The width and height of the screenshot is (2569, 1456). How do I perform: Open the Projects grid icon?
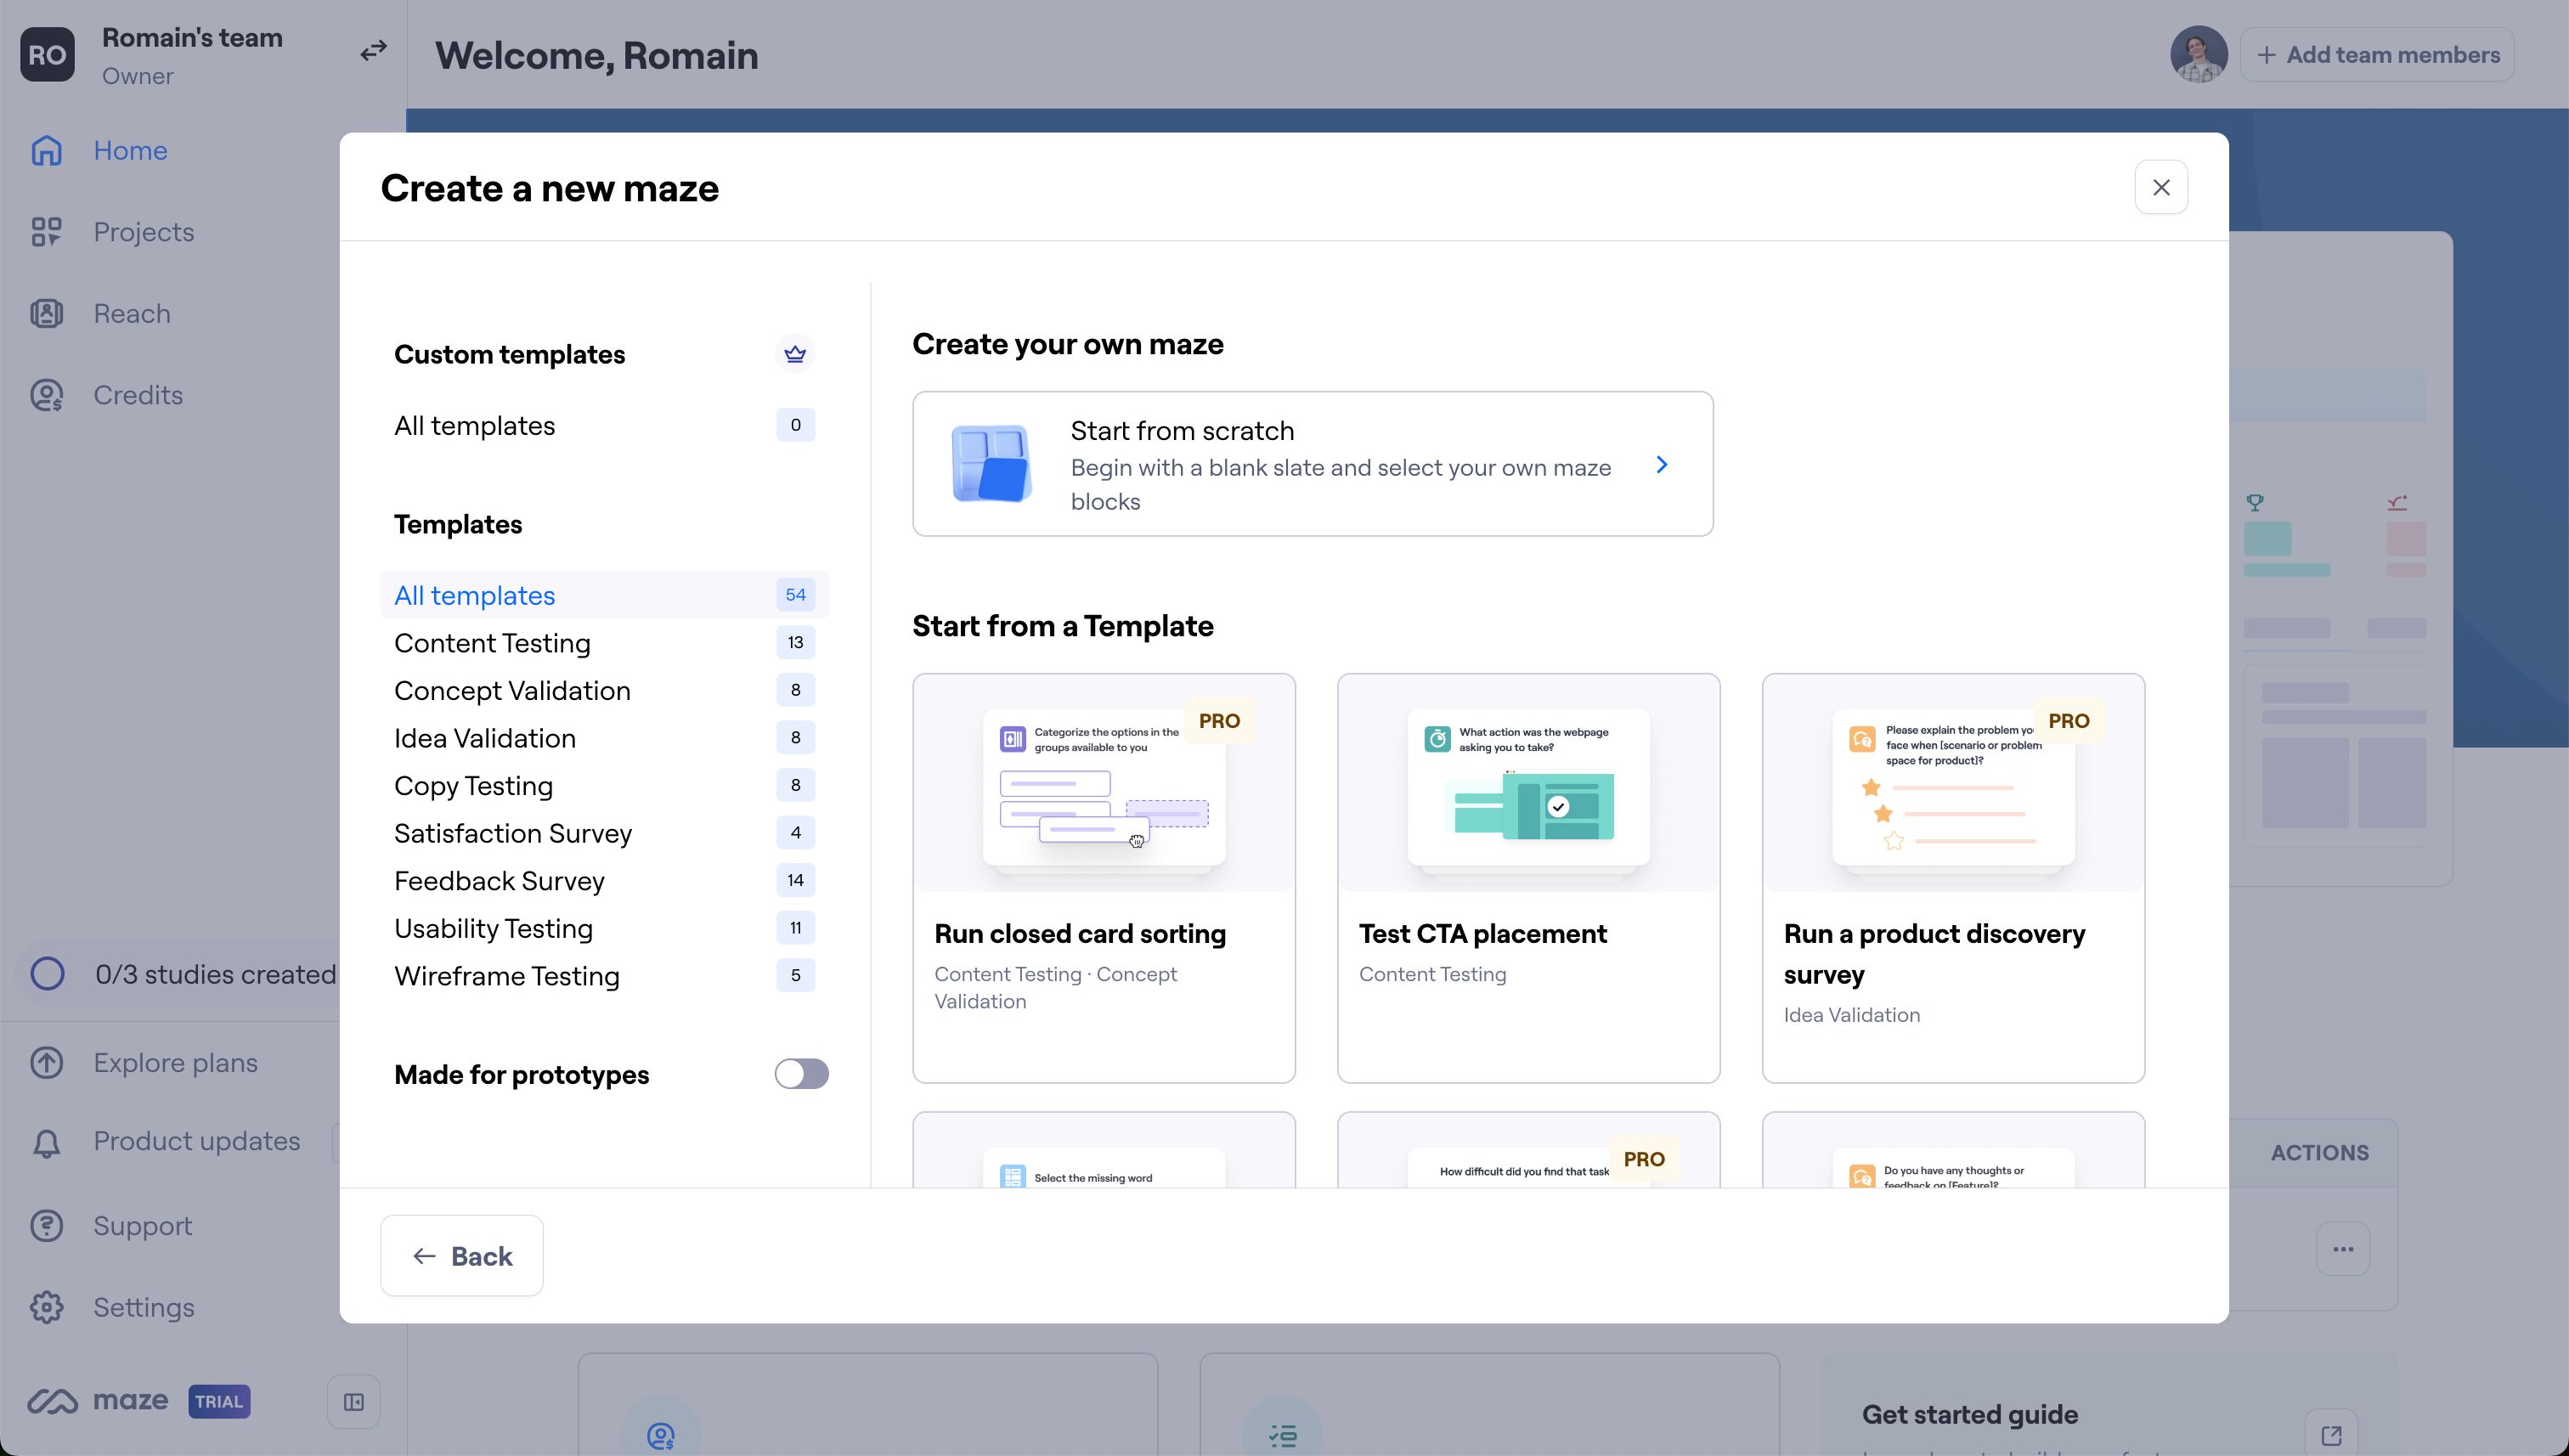[46, 232]
